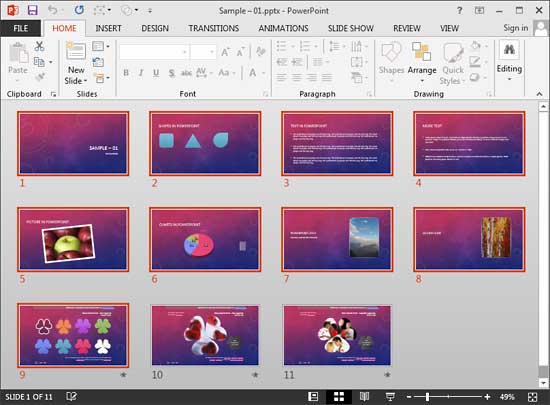
Task: Click the Save icon in quick access toolbar
Action: click(x=32, y=10)
